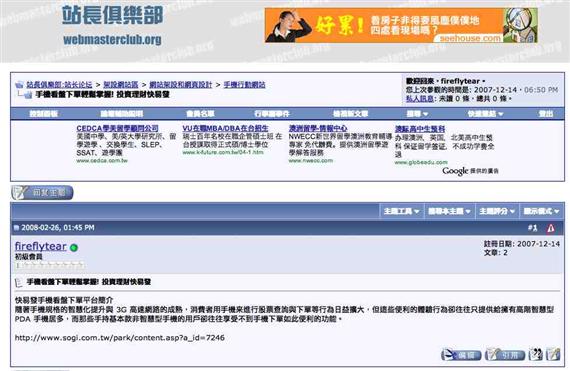Expand the Search this Thread dropdown
Image resolution: width=570 pixels, height=371 pixels.
click(x=449, y=211)
